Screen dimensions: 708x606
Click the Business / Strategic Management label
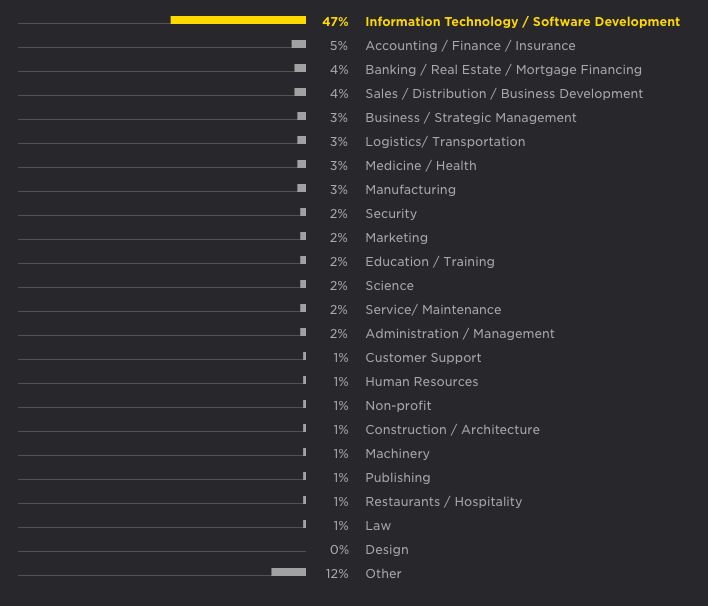click(x=470, y=118)
